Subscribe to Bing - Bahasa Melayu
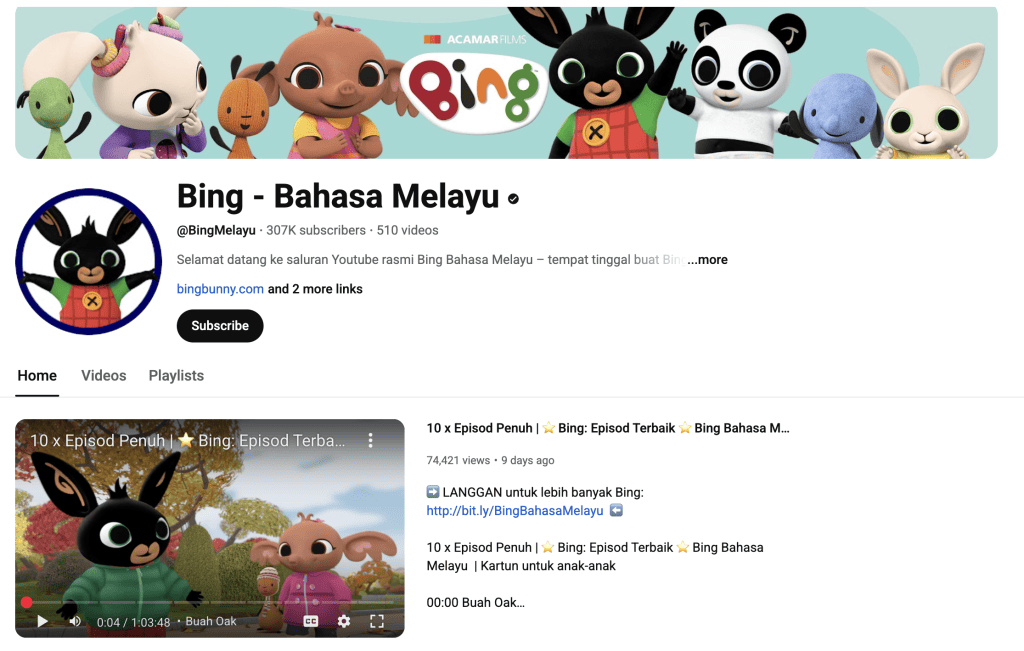This screenshot has height=651, width=1024. (x=220, y=326)
